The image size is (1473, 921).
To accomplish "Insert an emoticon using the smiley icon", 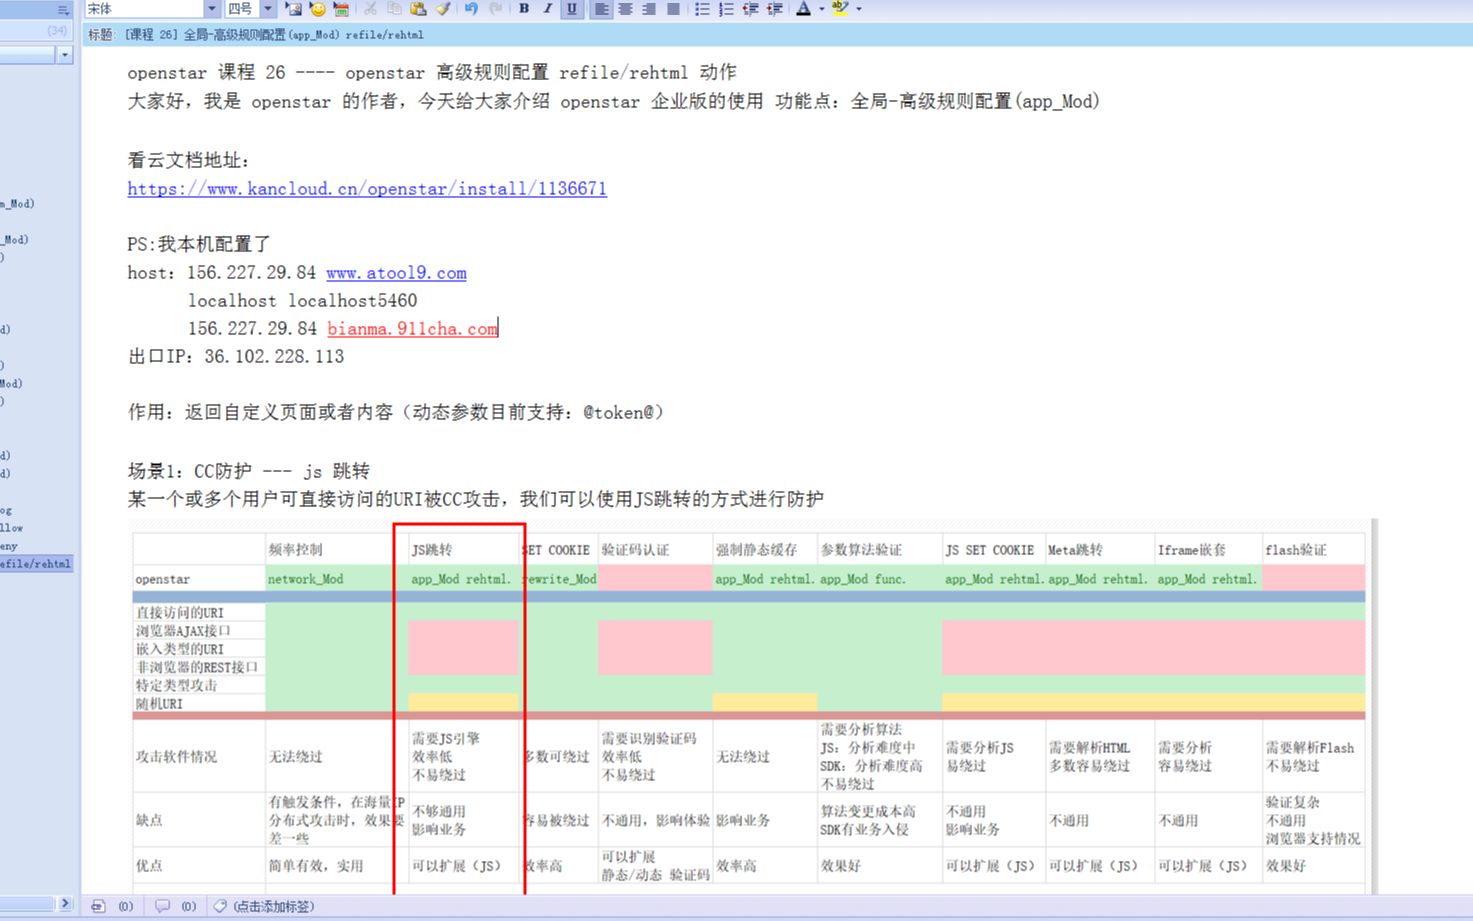I will tap(316, 9).
